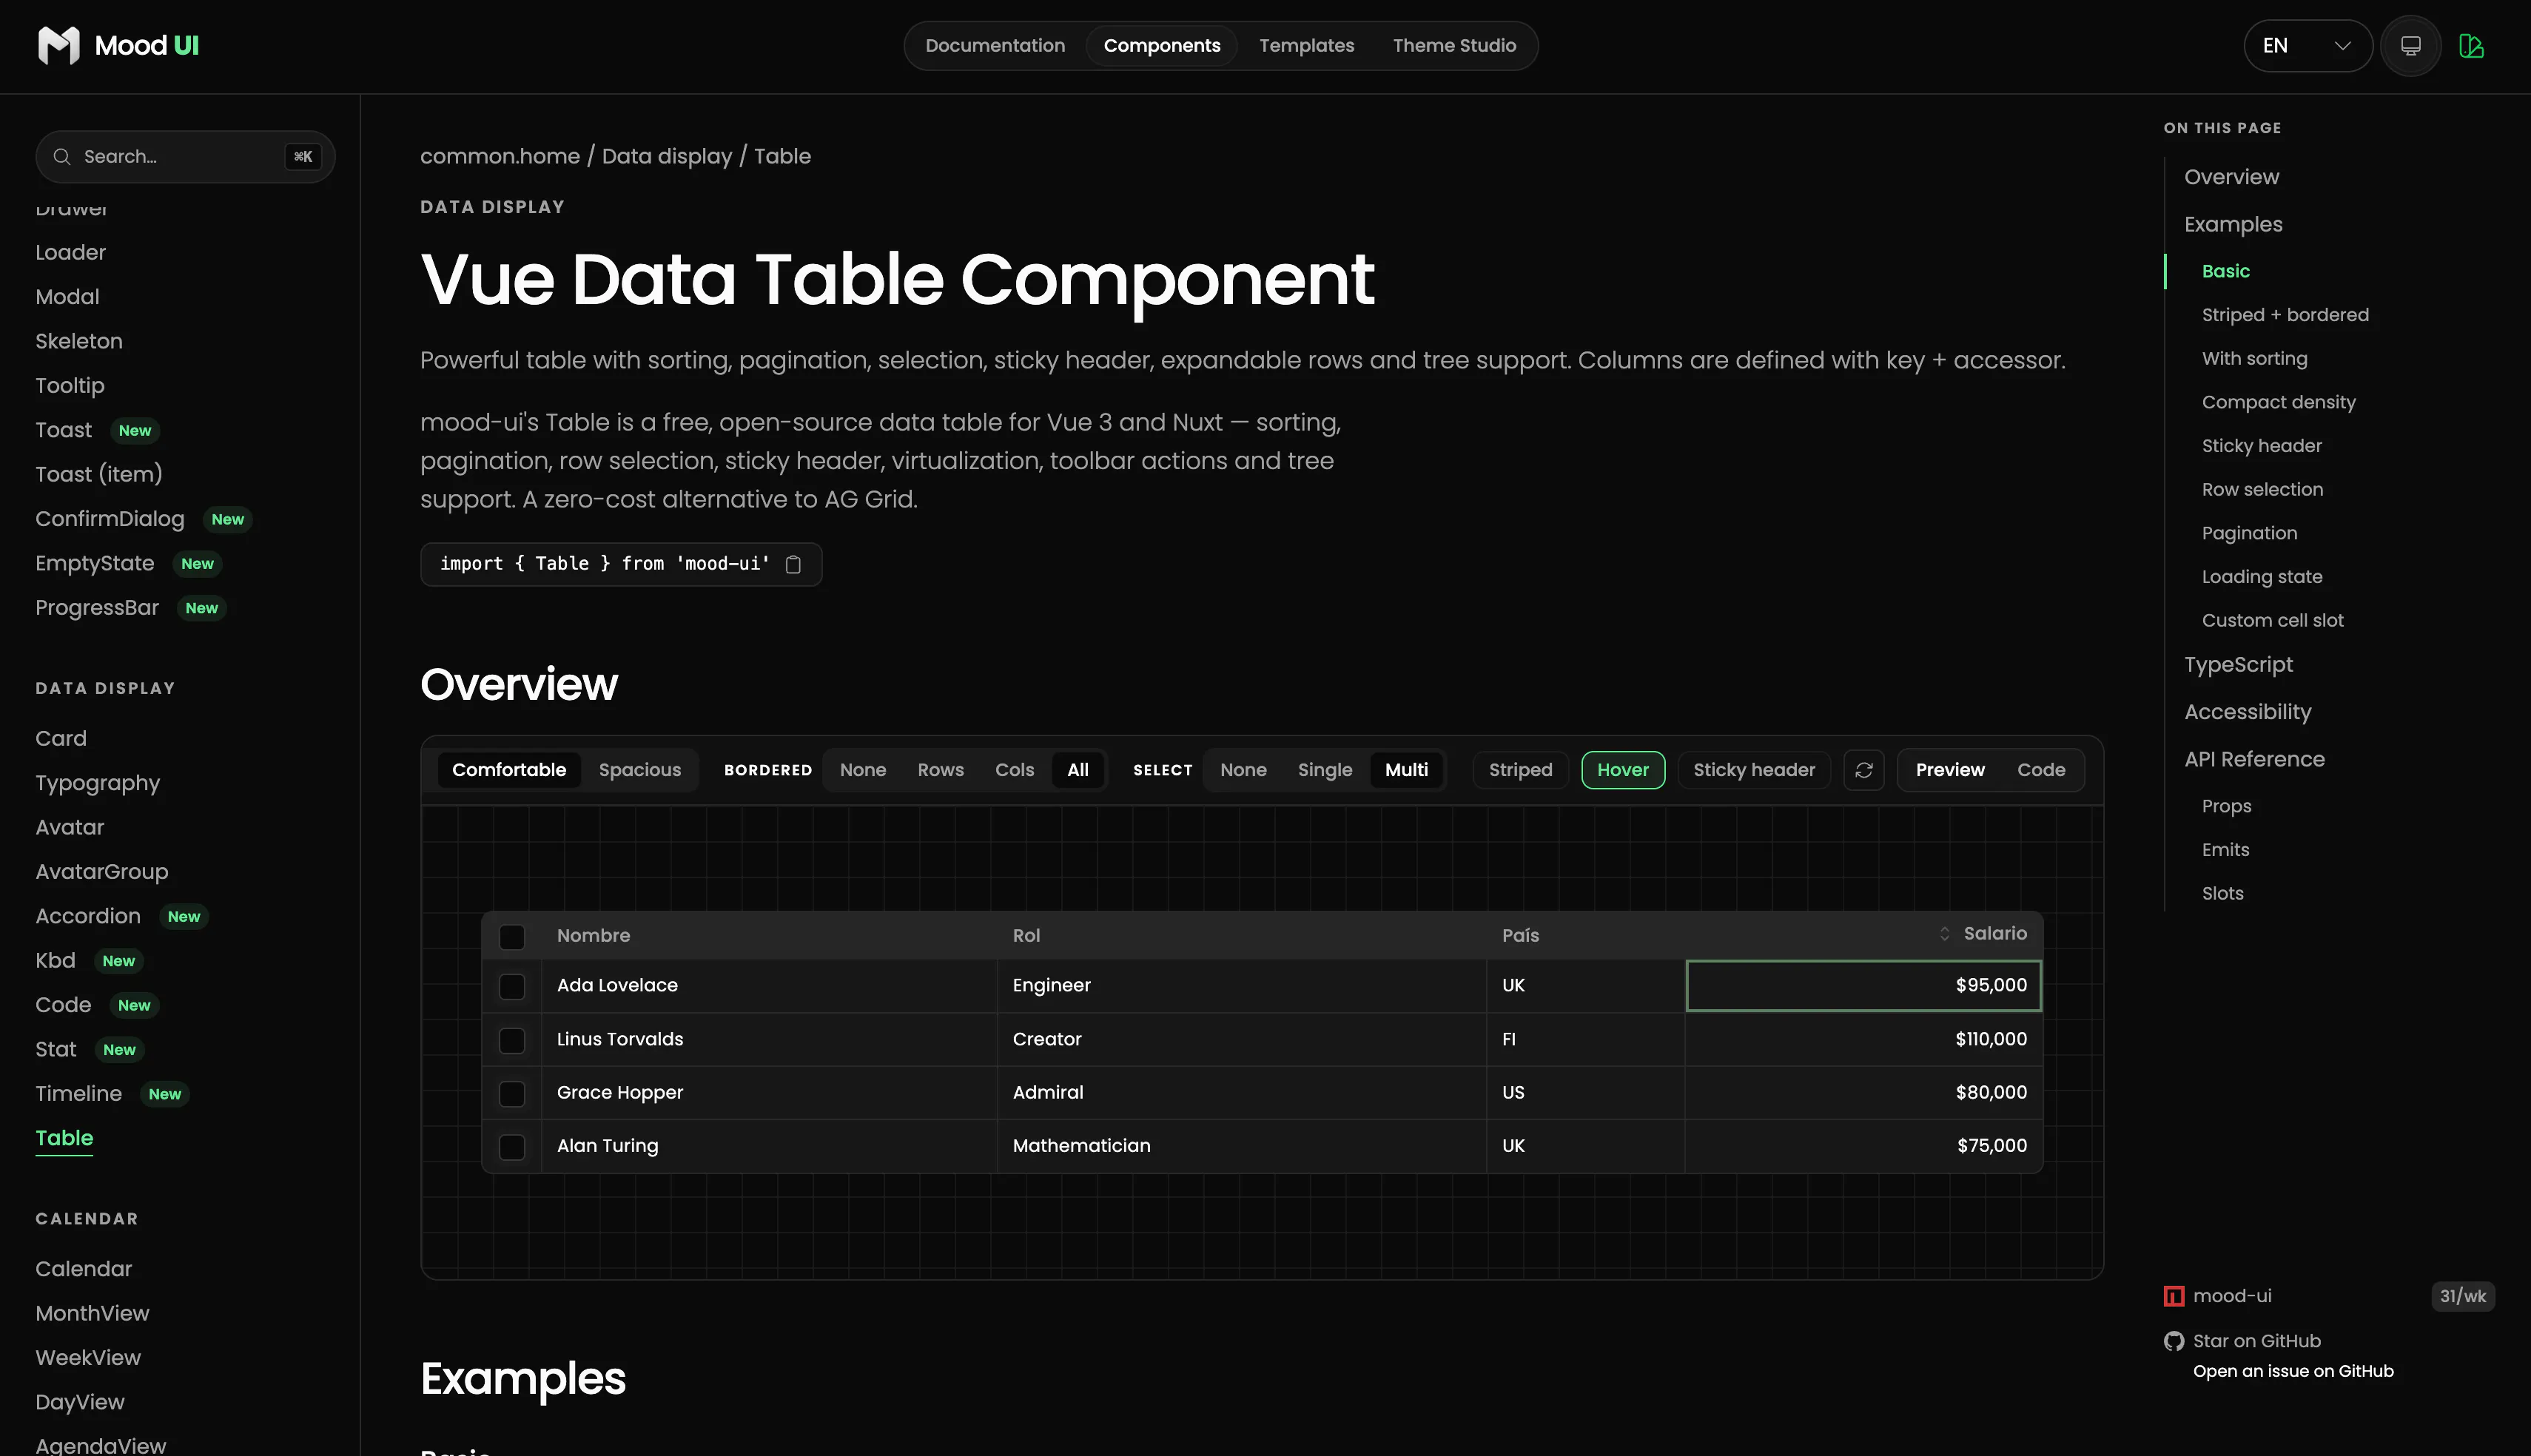Click the Mathematician role cell
This screenshot has height=1456, width=2531.
[1241, 1147]
